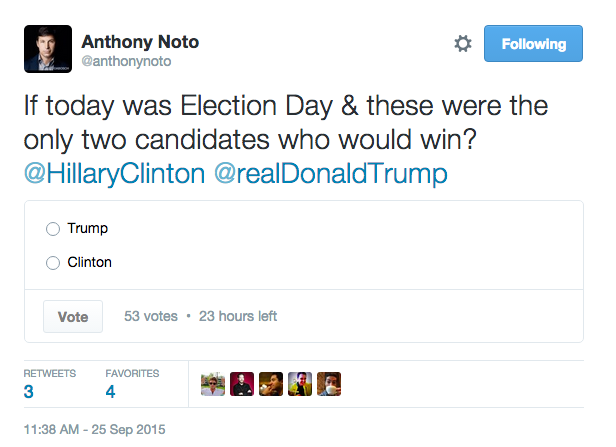The image size is (616, 447).
Task: Click the Anthony Noto display name
Action: [x=139, y=42]
